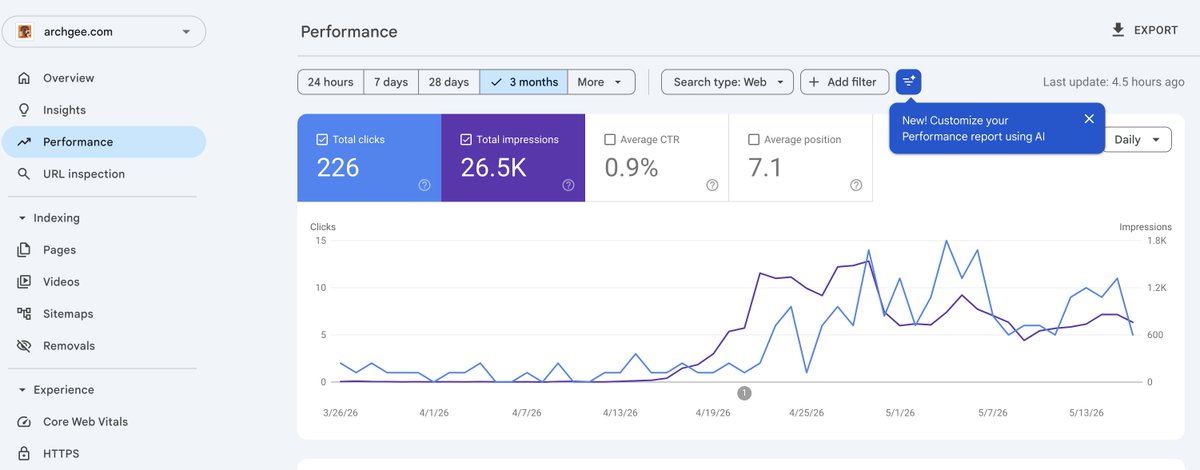Collapse the Experience section
Image resolution: width=1200 pixels, height=470 pixels.
(x=23, y=390)
